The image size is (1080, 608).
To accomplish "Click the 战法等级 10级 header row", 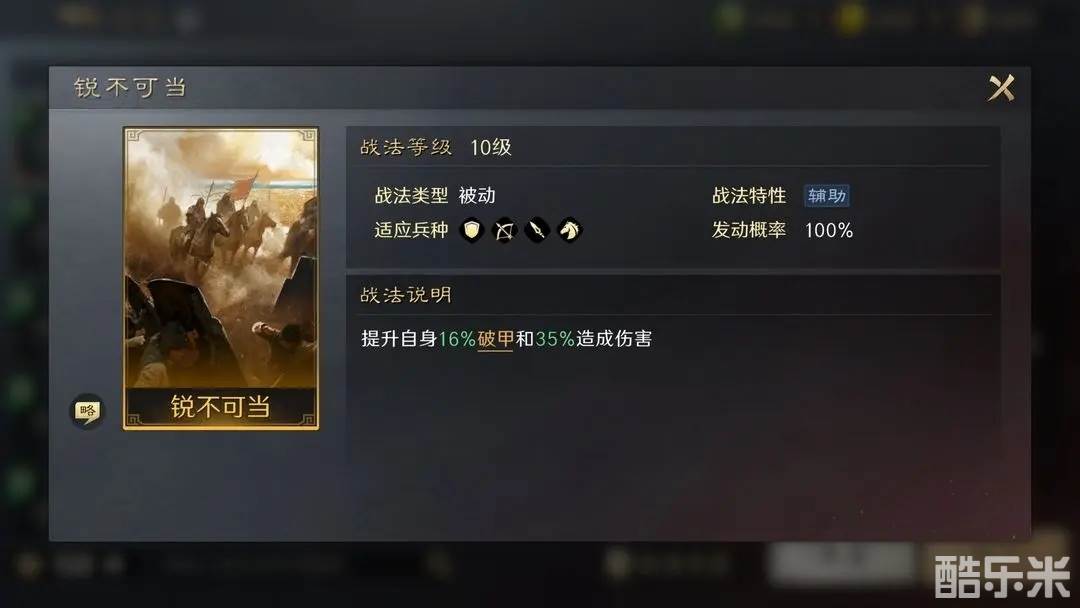I will (x=672, y=147).
